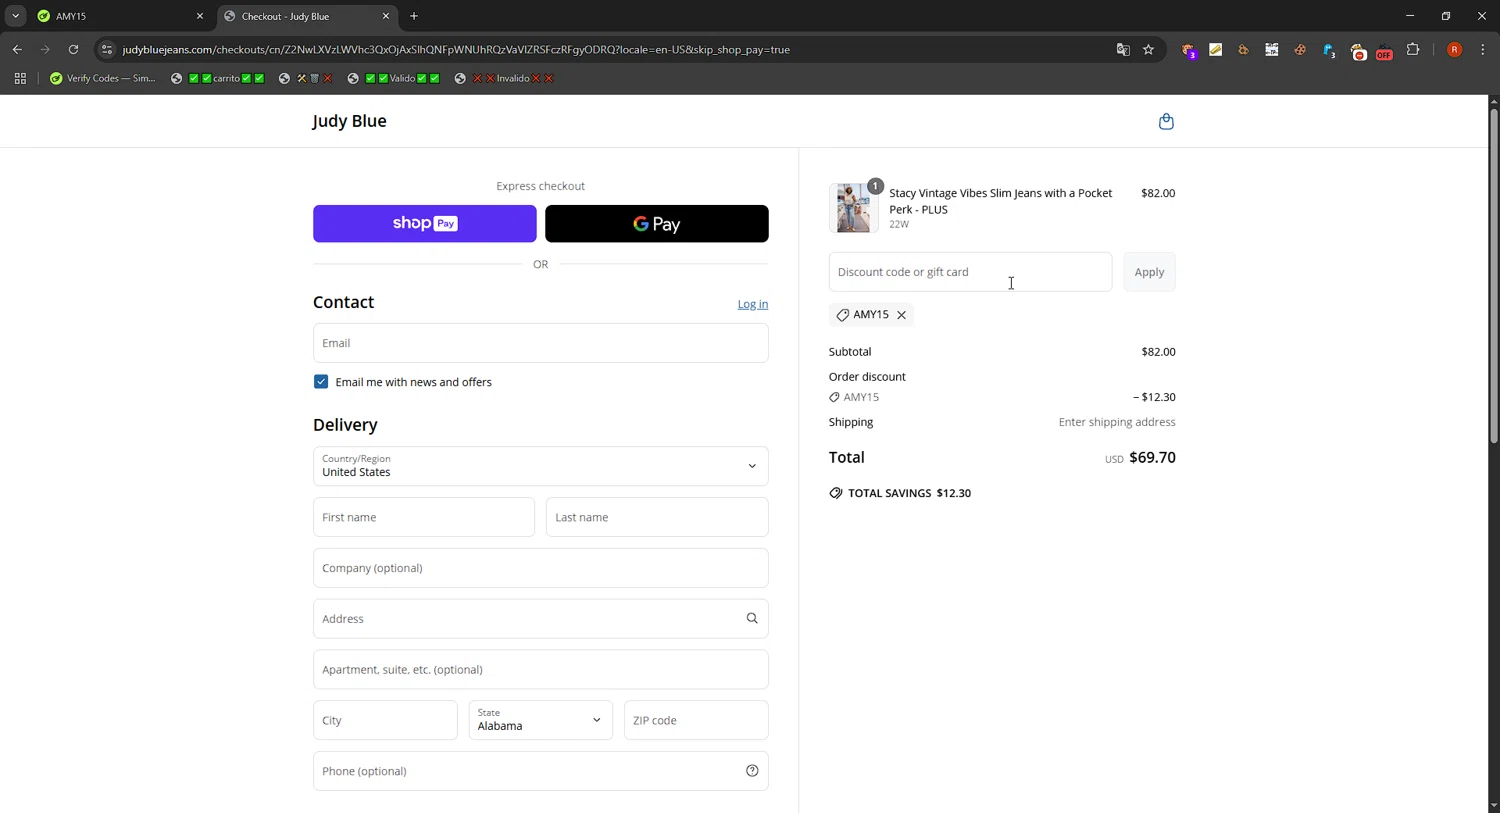This screenshot has height=813, width=1500.
Task: Open the tab search dropdown arrow
Action: [15, 16]
